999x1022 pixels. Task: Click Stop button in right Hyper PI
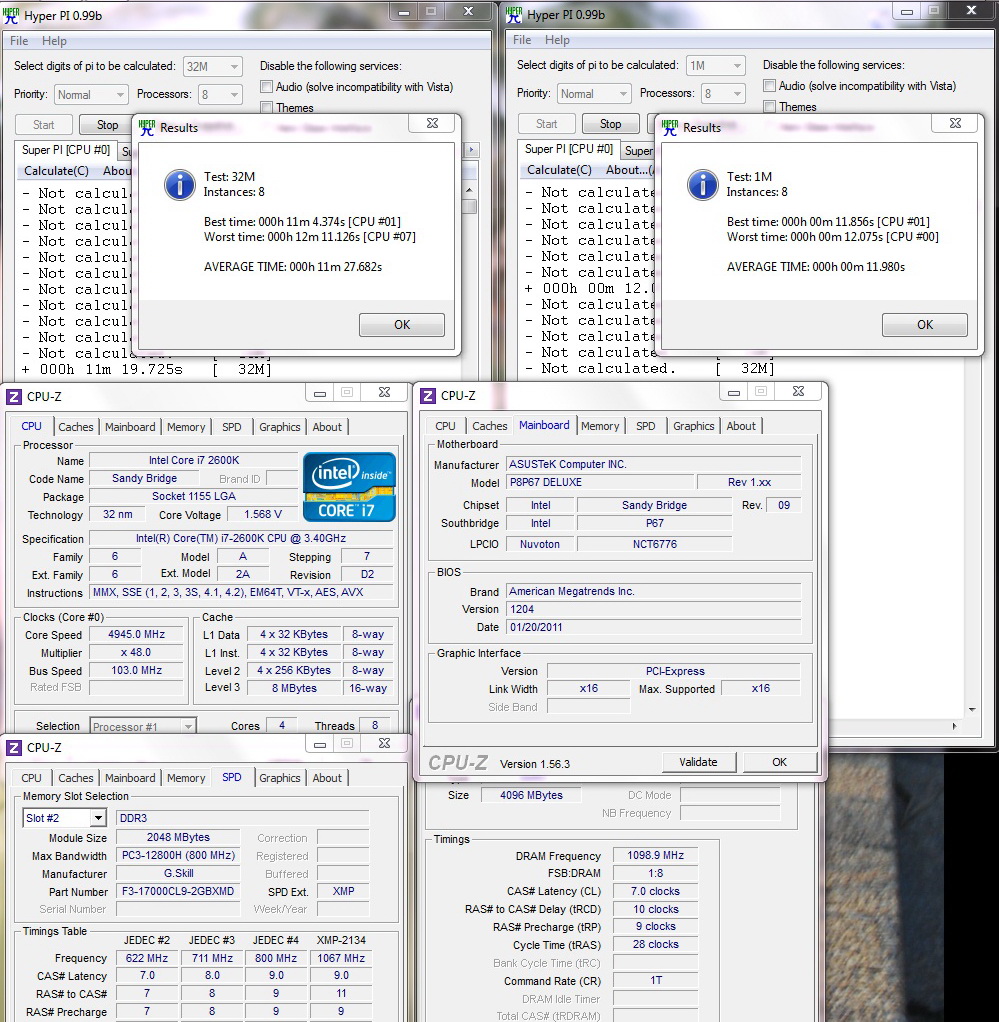610,124
